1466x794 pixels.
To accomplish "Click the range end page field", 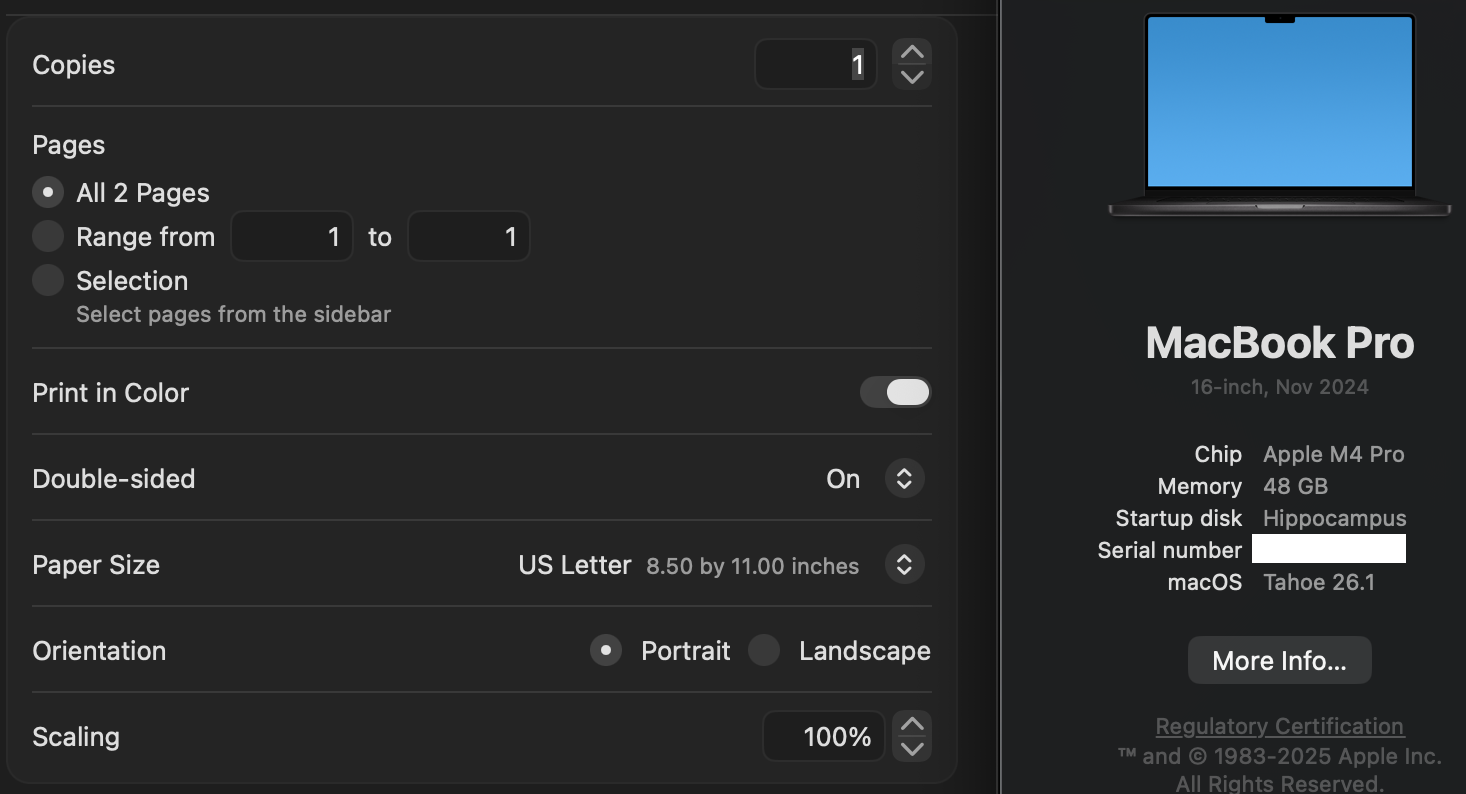I will [468, 237].
